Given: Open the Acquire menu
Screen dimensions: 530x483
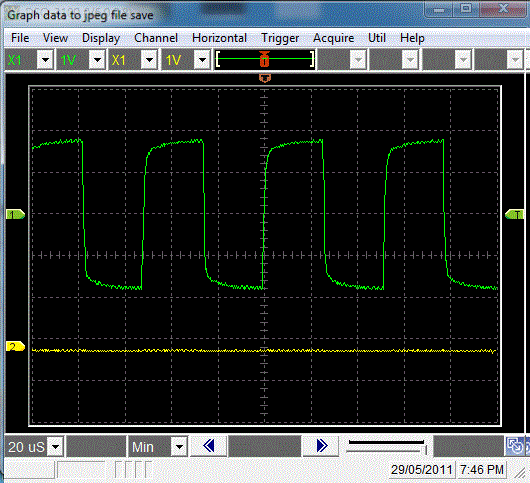Looking at the screenshot, I should (333, 38).
